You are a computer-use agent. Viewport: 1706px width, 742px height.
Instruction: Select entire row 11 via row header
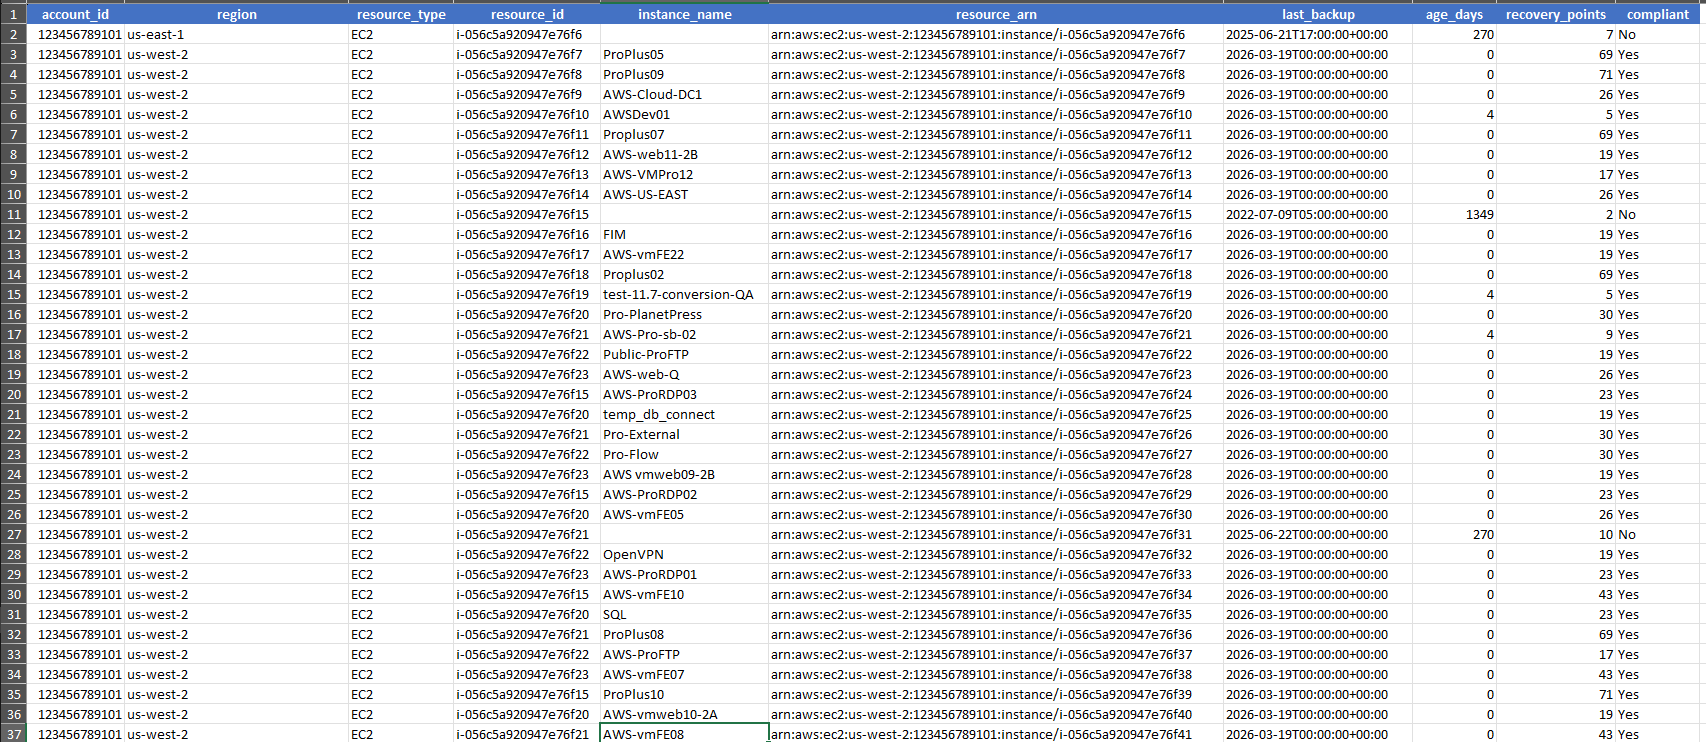coord(13,214)
